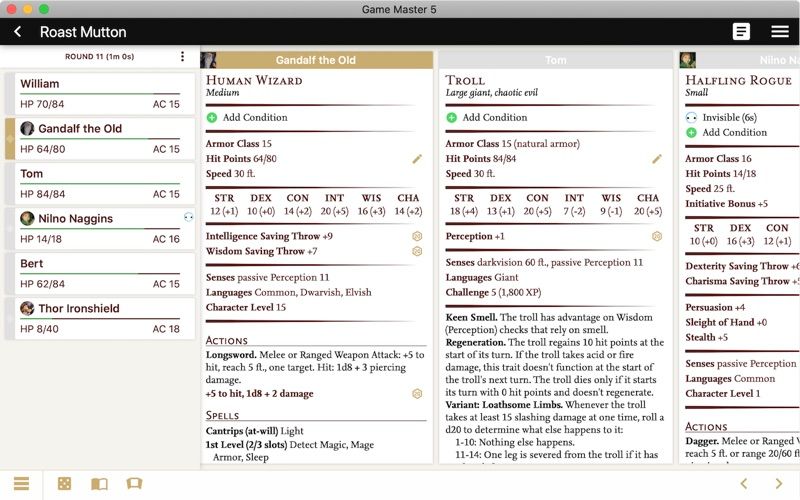
Task: Open round options three-dot menu
Action: (x=182, y=56)
